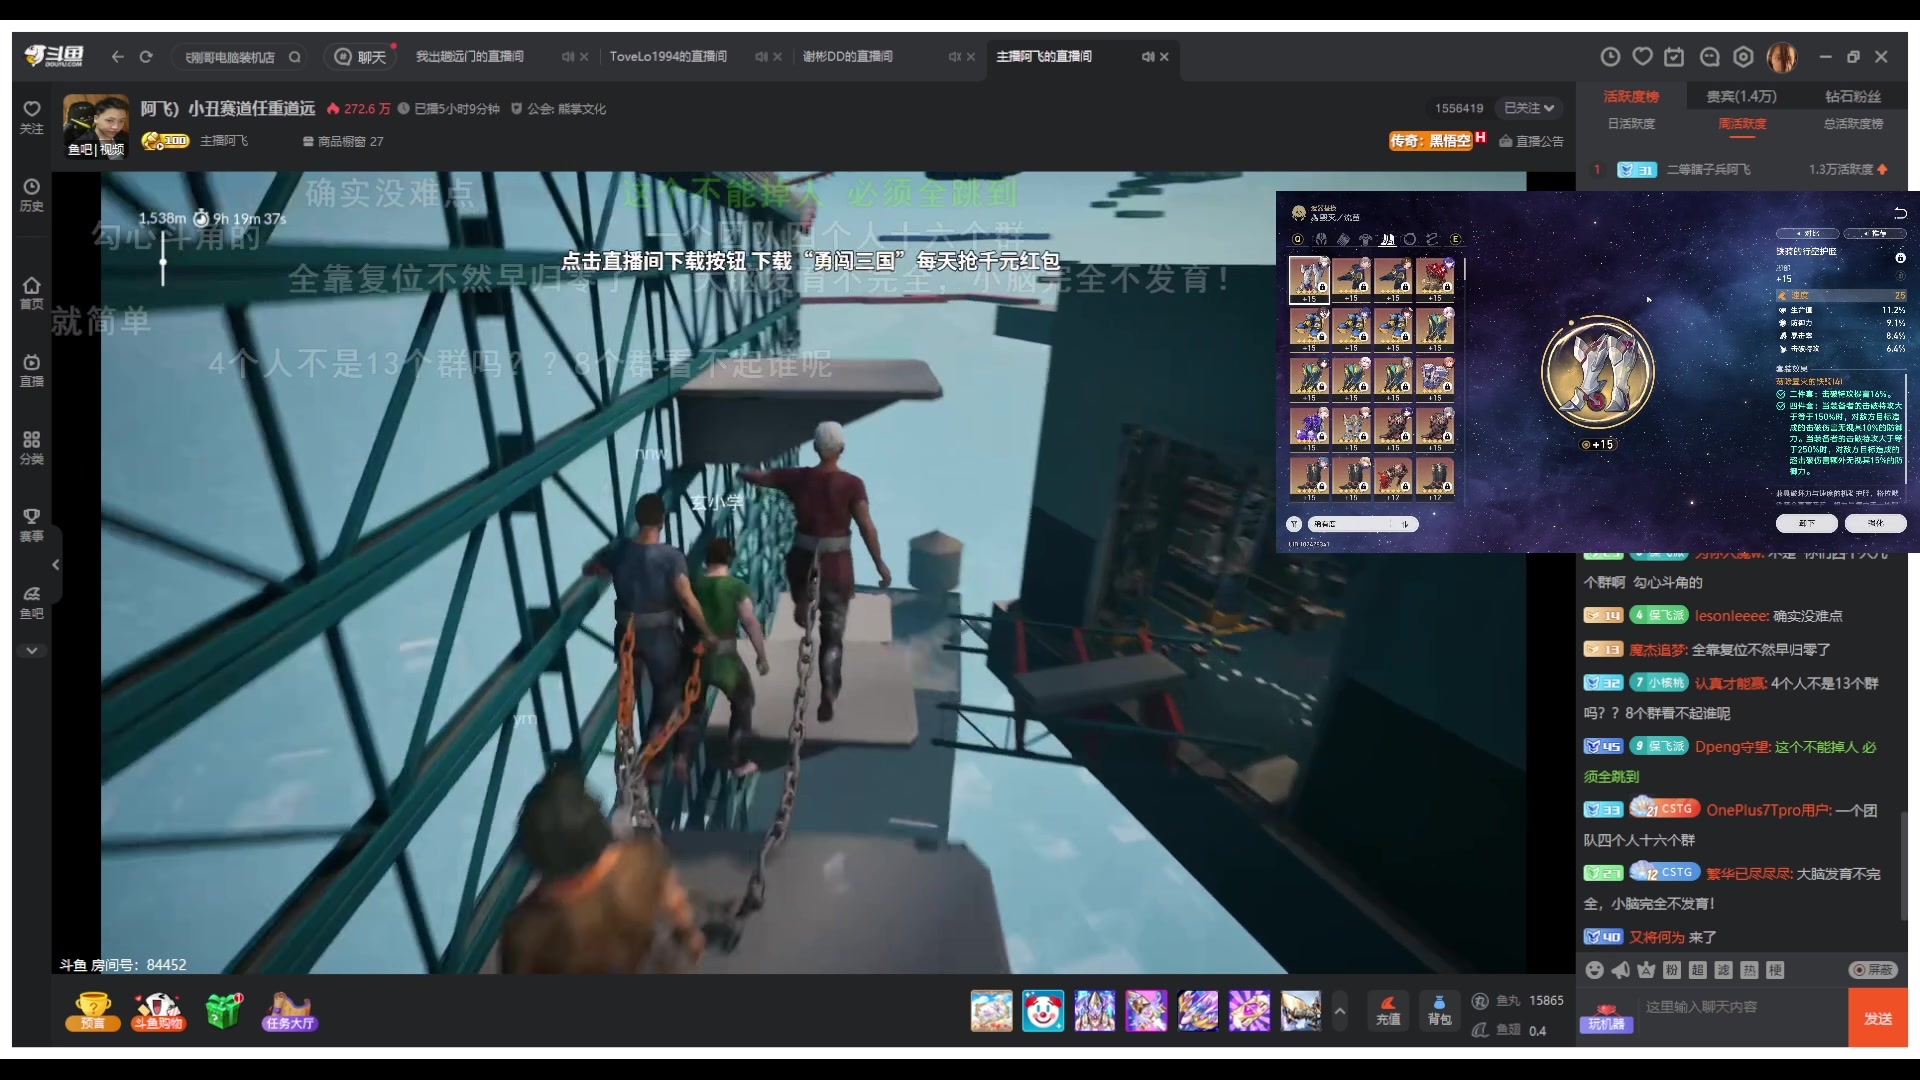The height and width of the screenshot is (1080, 1920).
Task: Select the 钻石粉丝 tab
Action: 1853,97
